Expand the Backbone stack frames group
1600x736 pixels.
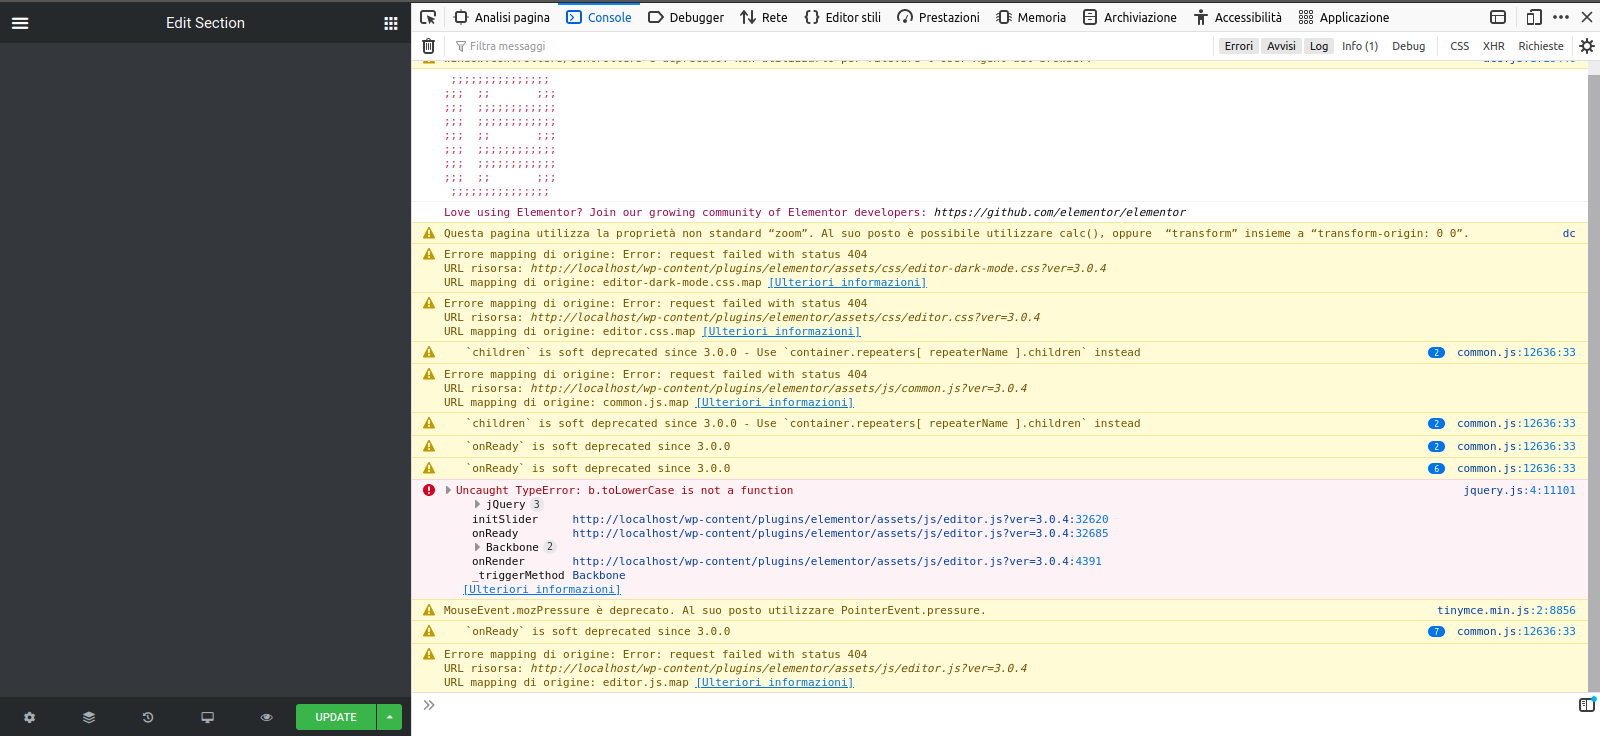(477, 547)
